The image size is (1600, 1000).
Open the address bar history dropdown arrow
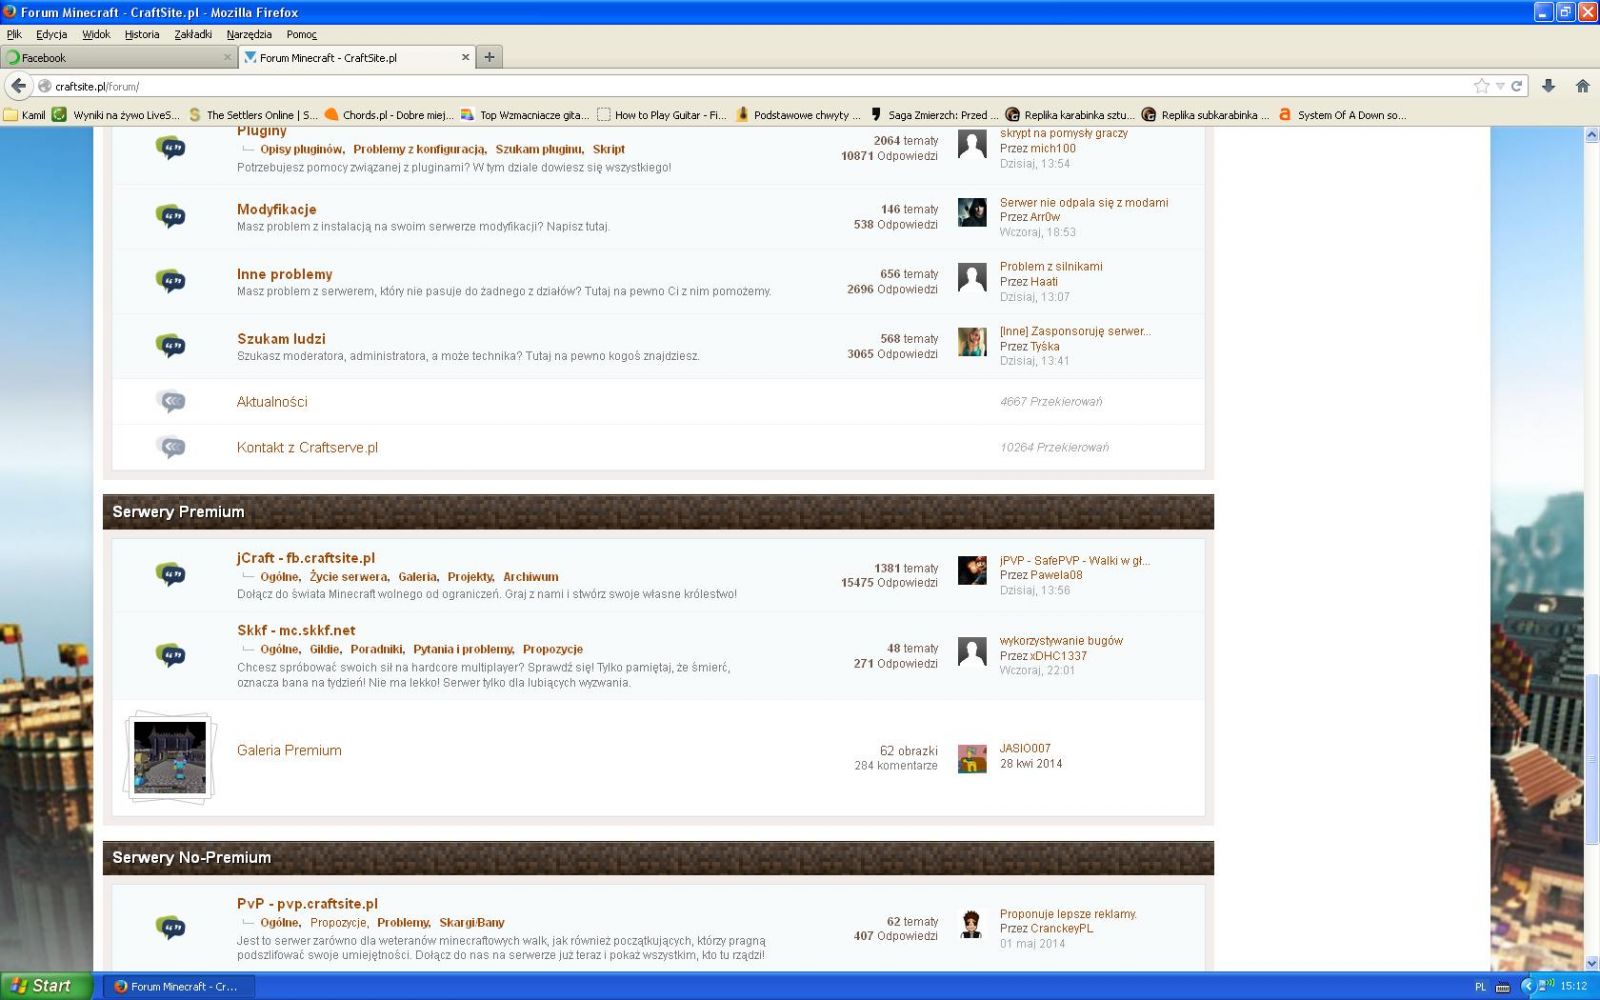pos(1500,86)
